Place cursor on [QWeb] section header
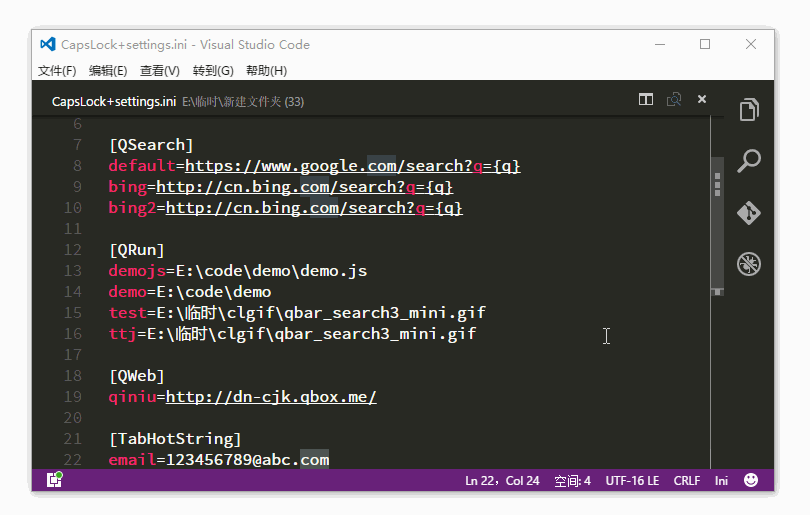The width and height of the screenshot is (810, 515). tap(136, 376)
